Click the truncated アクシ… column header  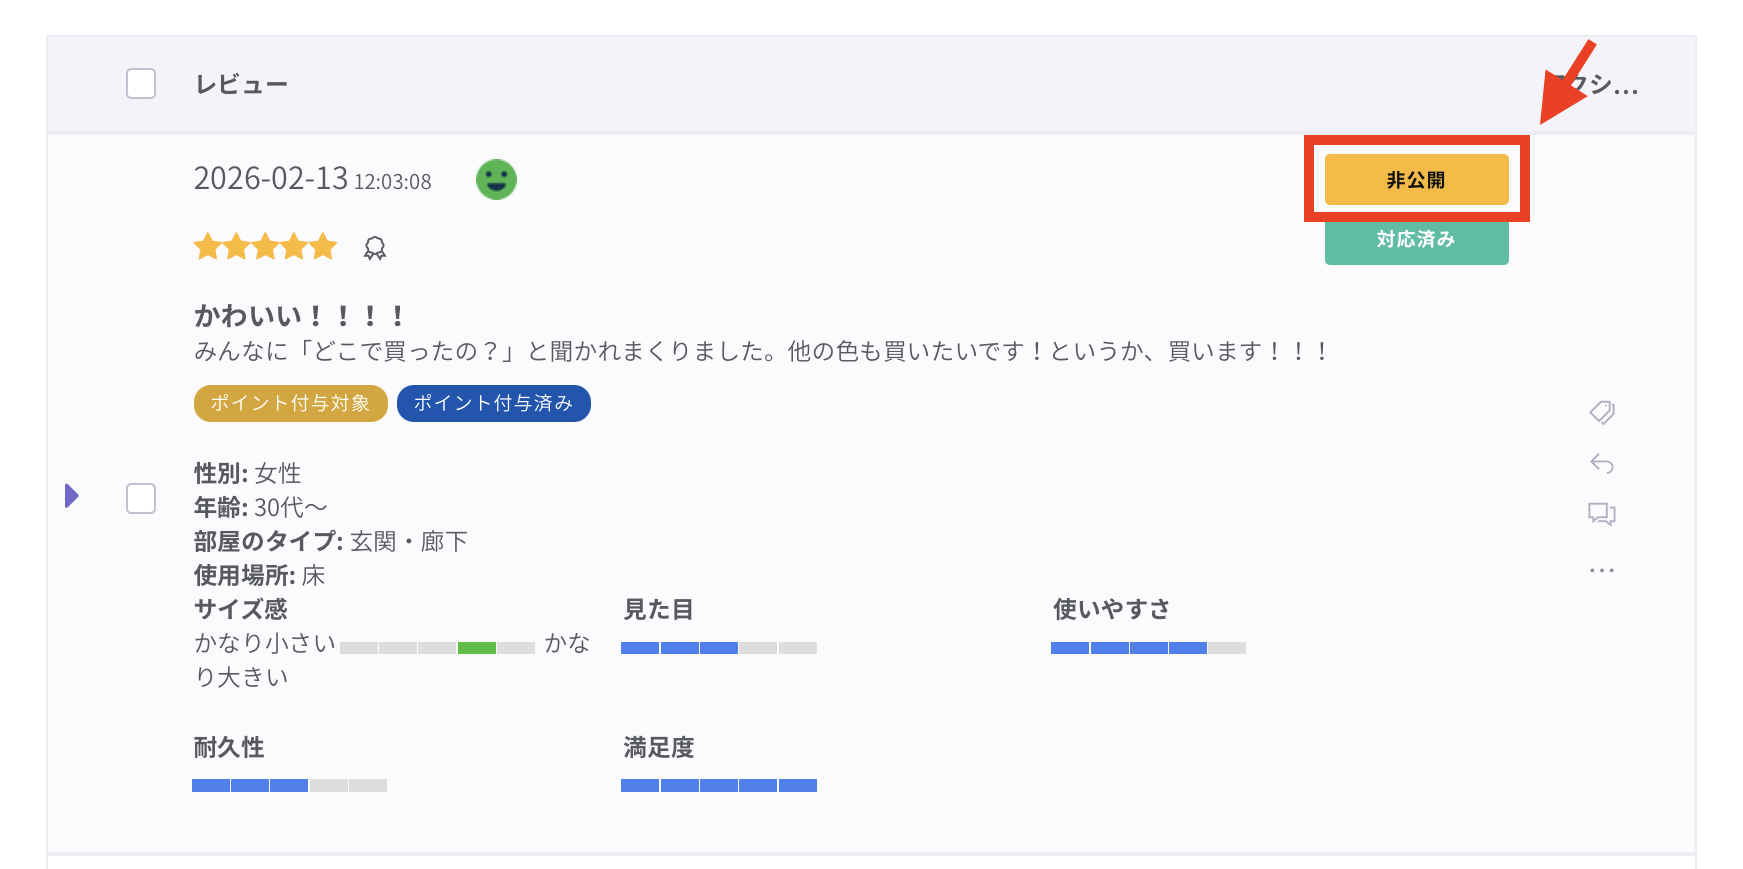[1602, 86]
